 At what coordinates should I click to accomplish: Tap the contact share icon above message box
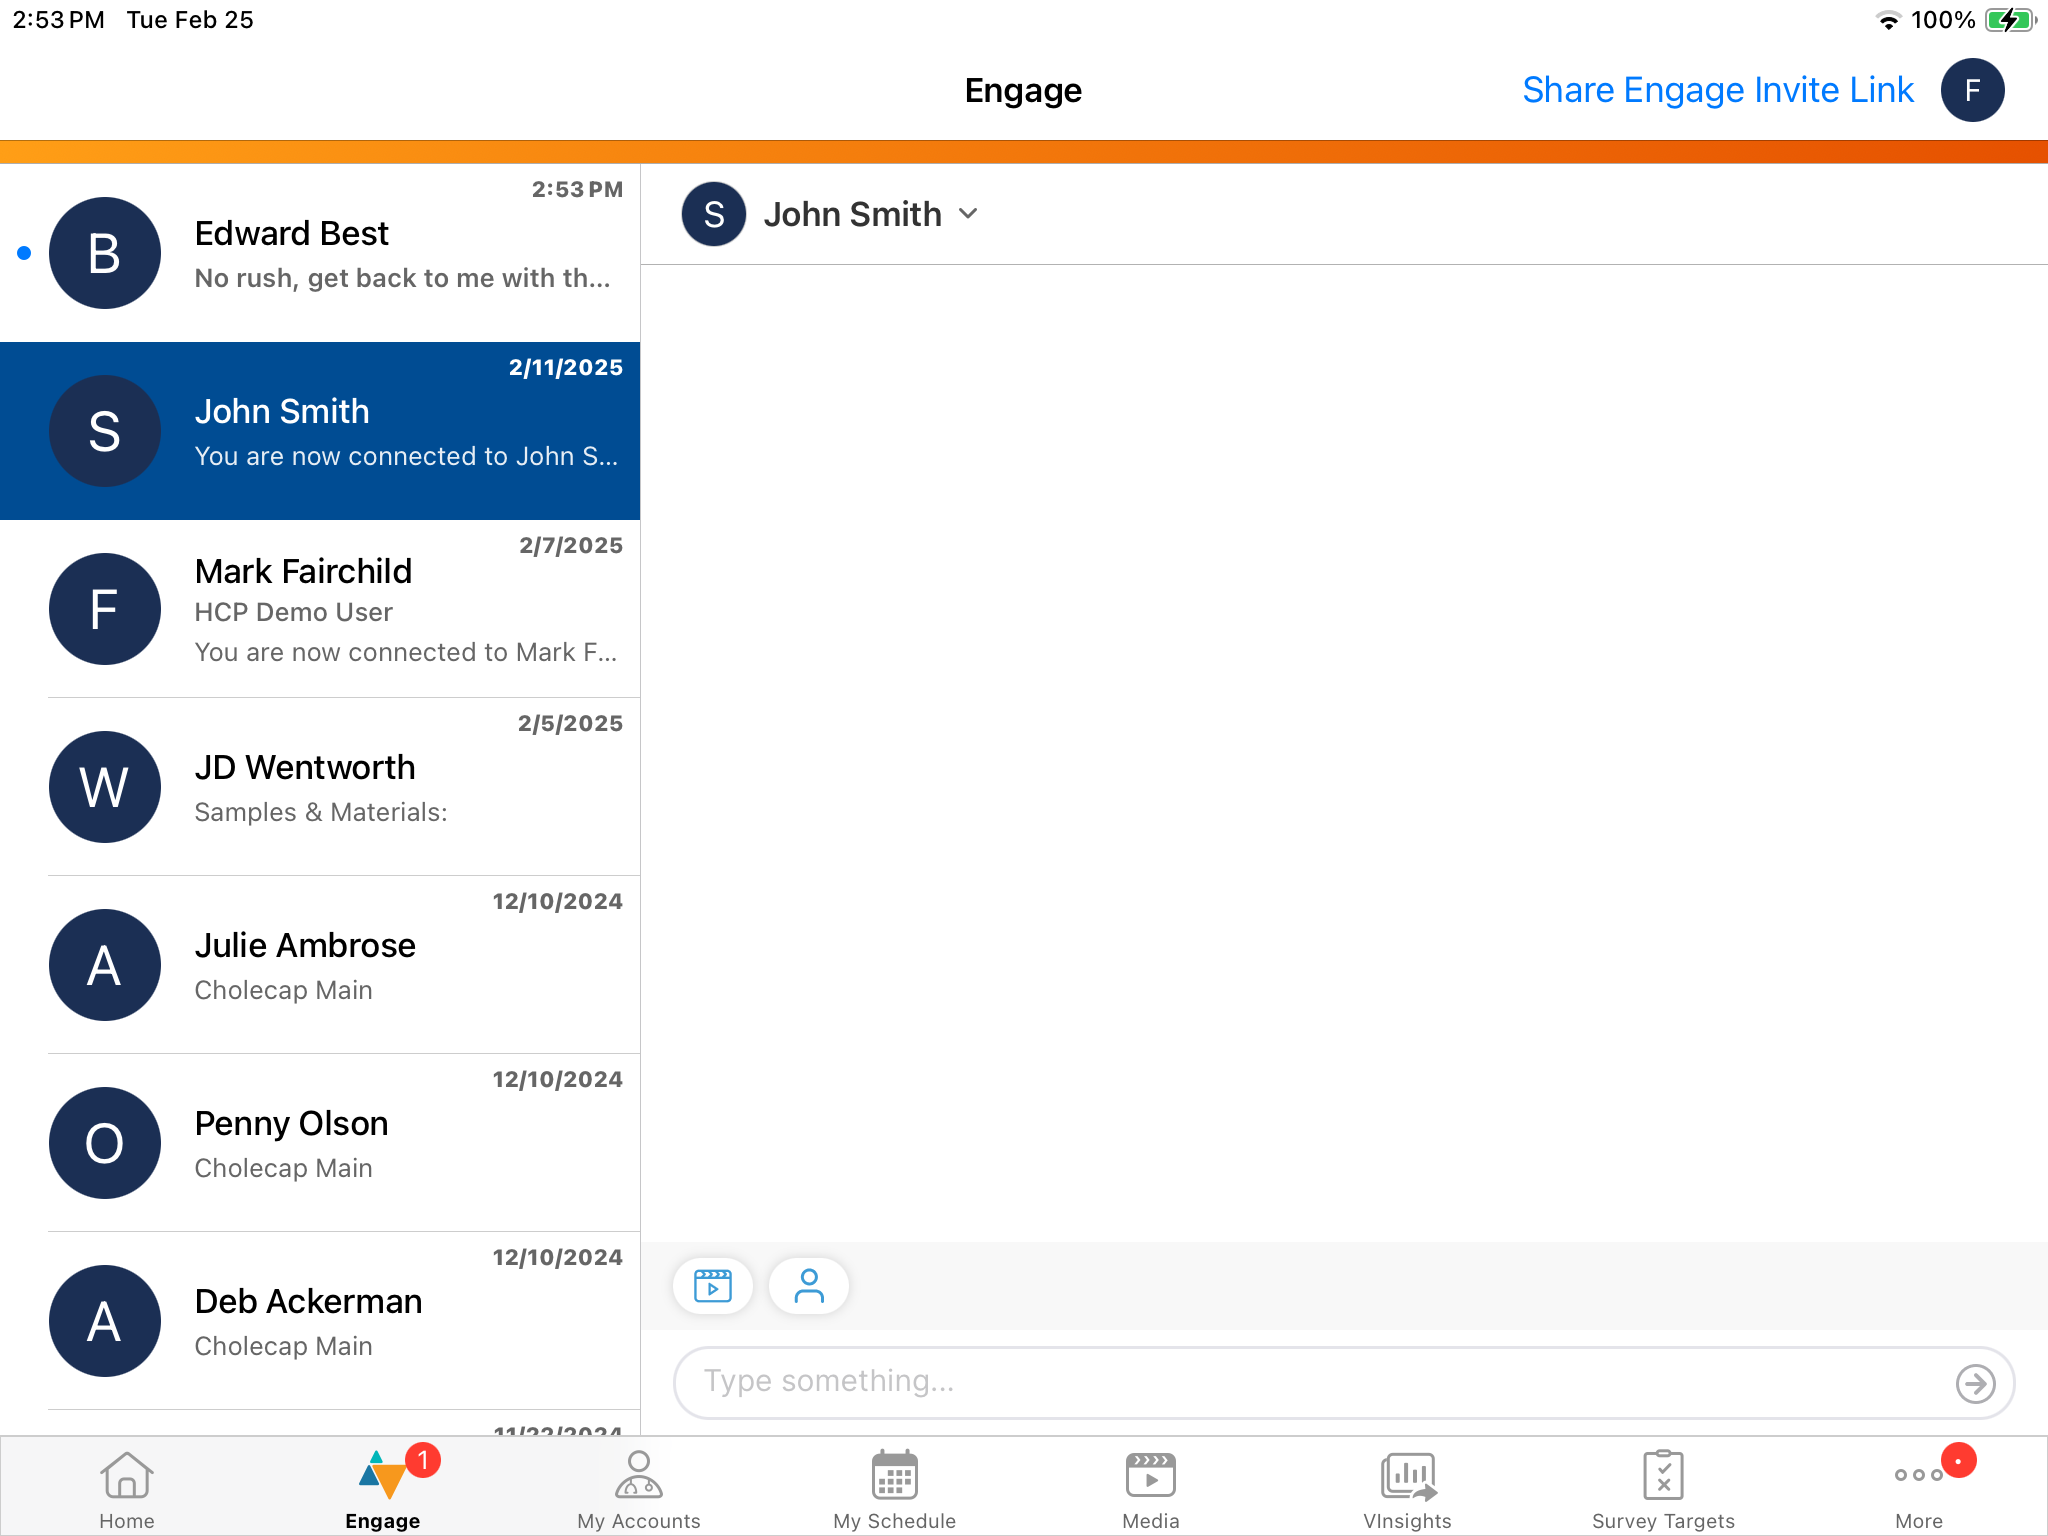(808, 1285)
